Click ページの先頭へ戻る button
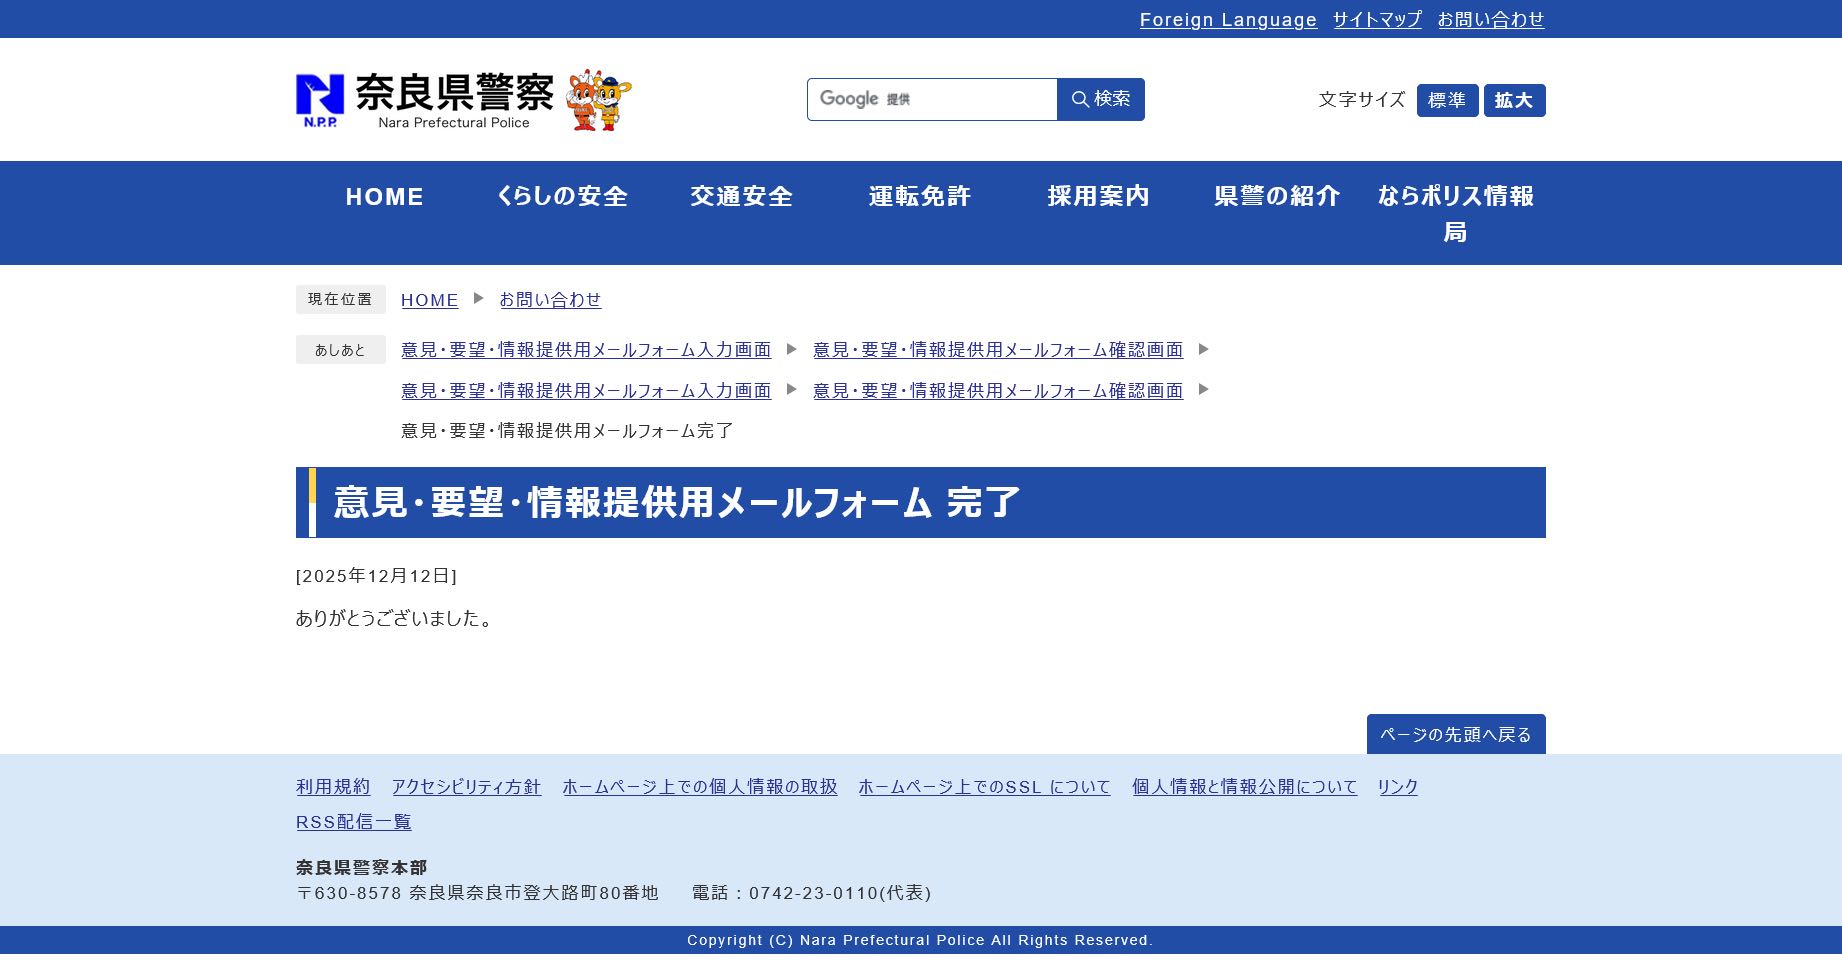The image size is (1842, 973). point(1455,734)
